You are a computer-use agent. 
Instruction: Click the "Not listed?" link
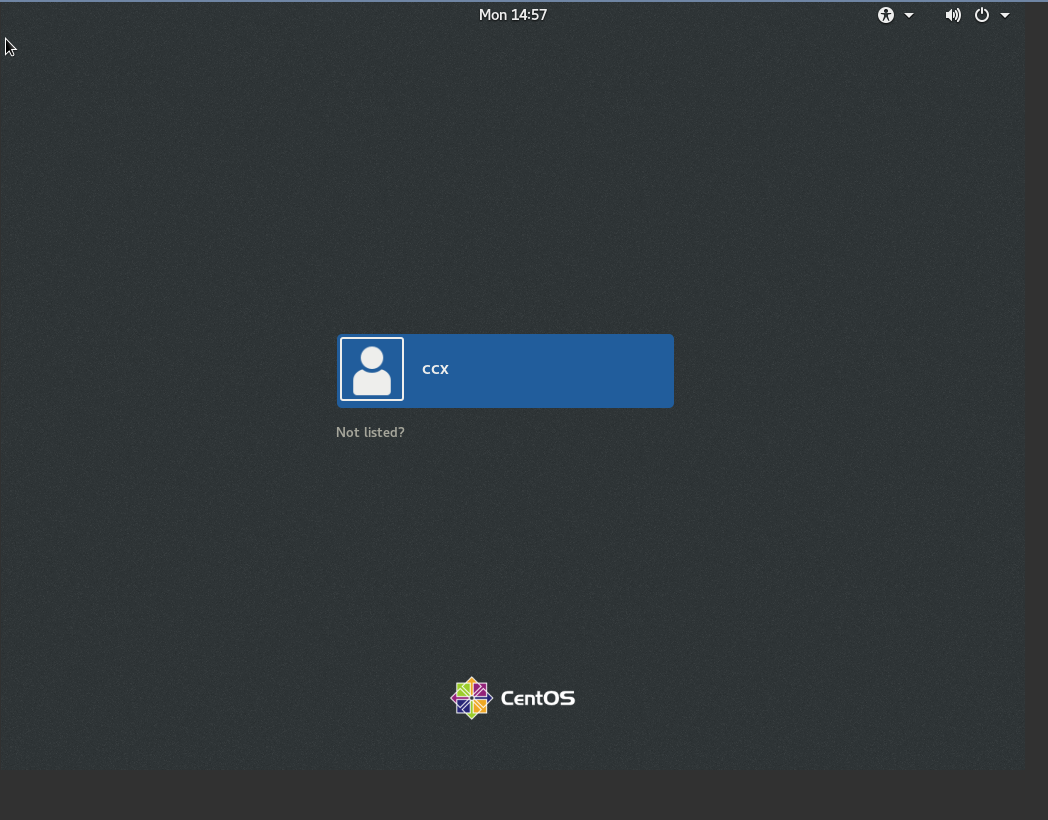(370, 432)
